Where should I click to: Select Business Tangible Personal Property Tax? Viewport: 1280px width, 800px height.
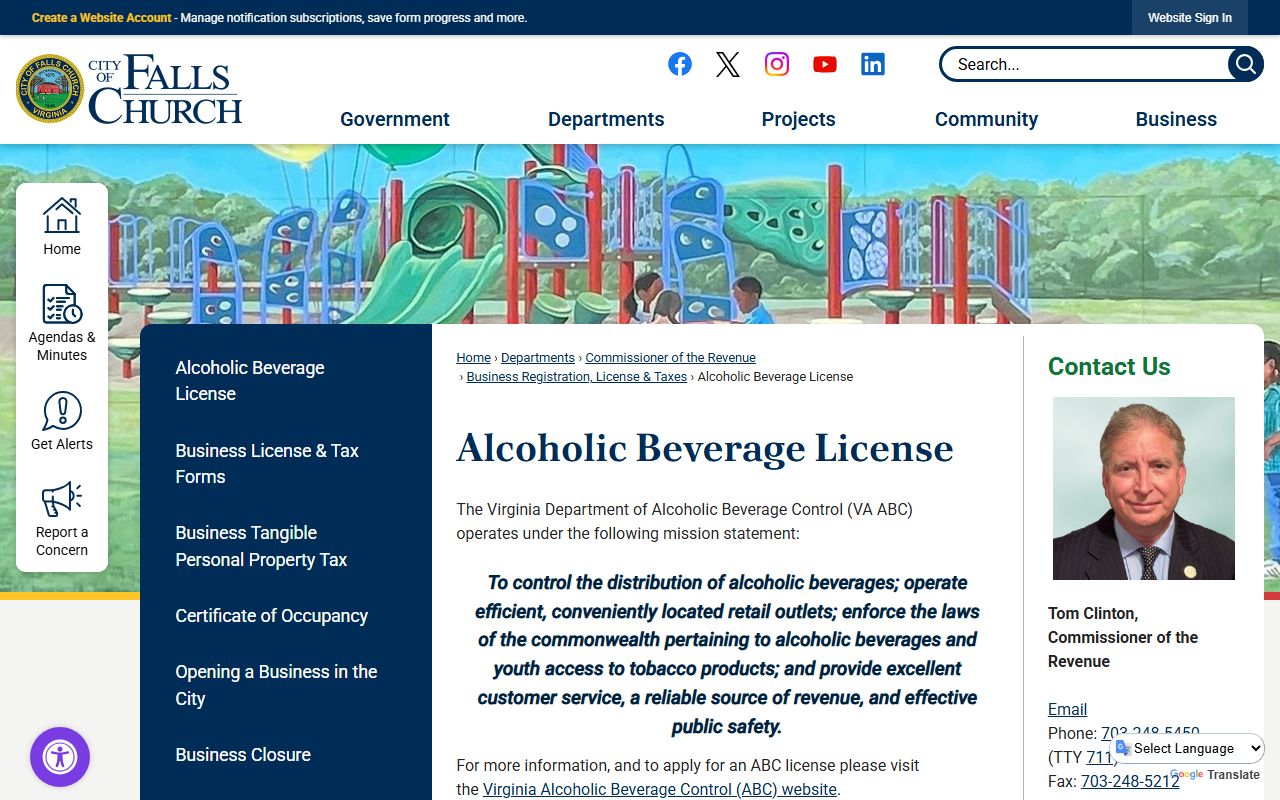click(x=261, y=546)
